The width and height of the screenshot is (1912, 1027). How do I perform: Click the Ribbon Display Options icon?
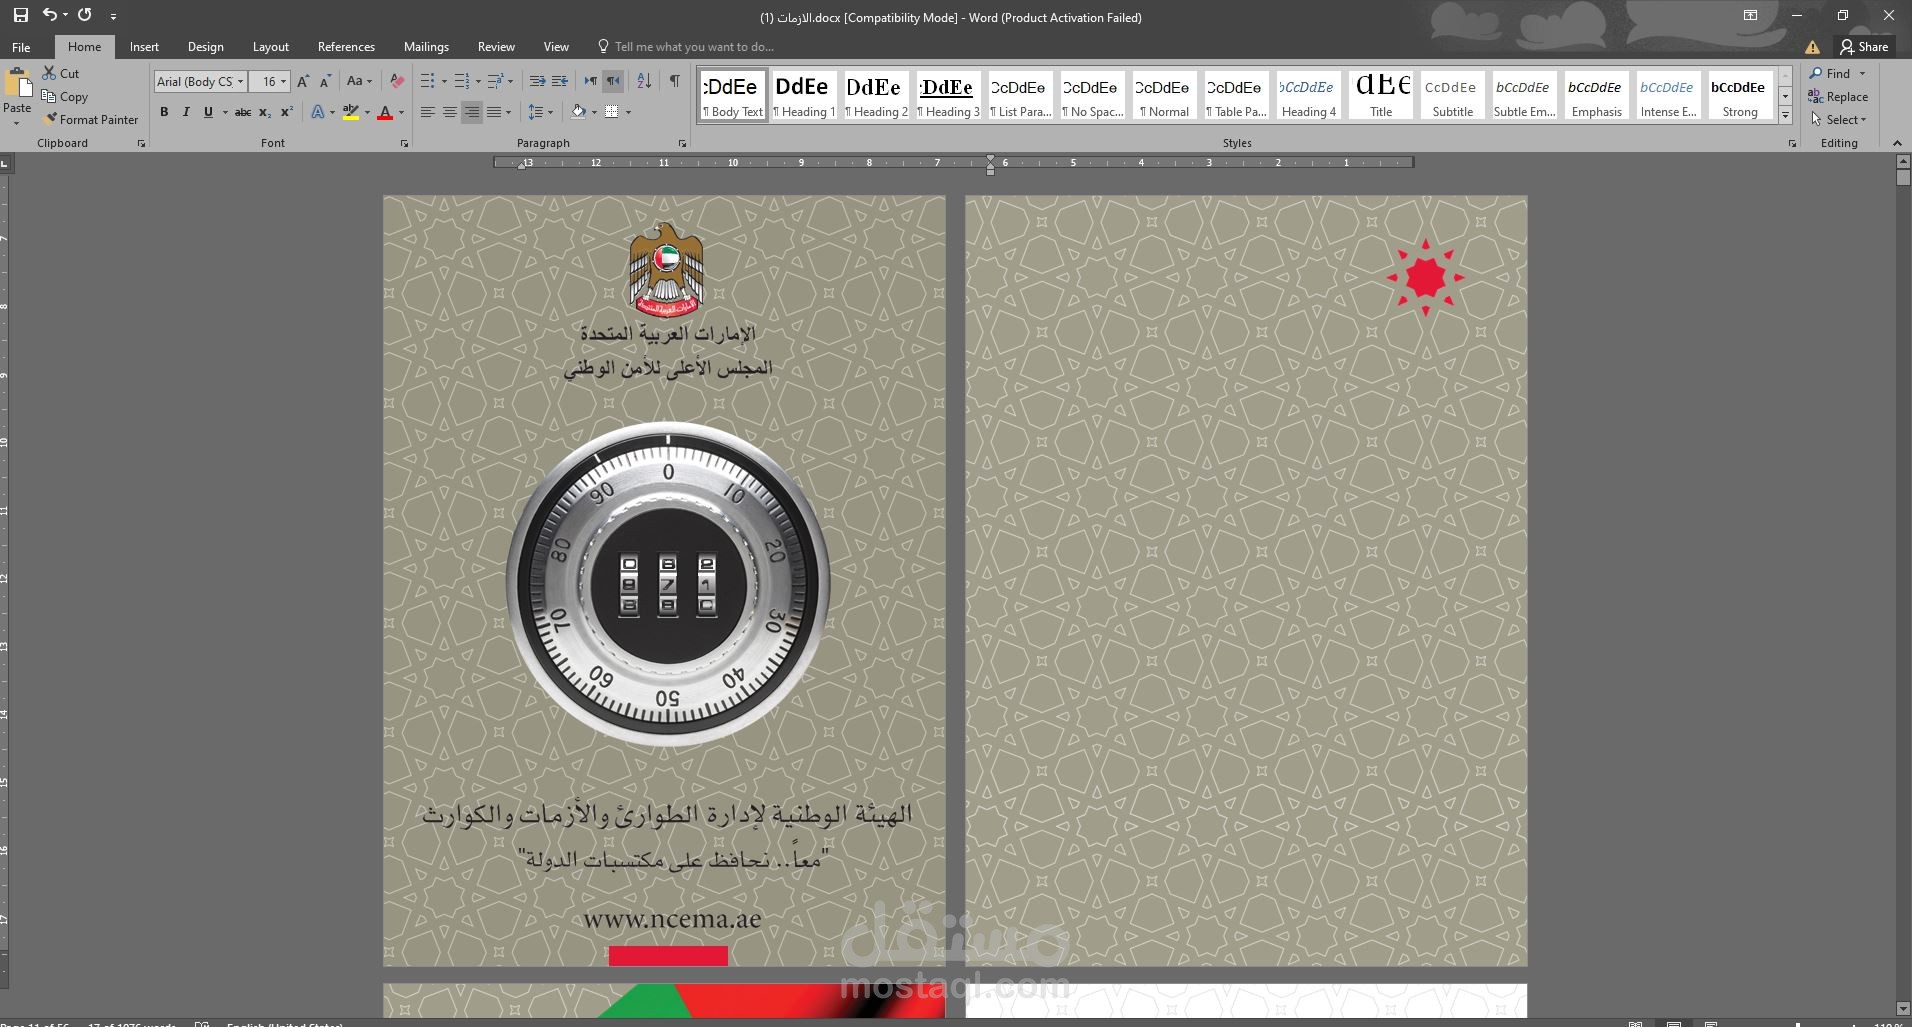click(x=1750, y=16)
